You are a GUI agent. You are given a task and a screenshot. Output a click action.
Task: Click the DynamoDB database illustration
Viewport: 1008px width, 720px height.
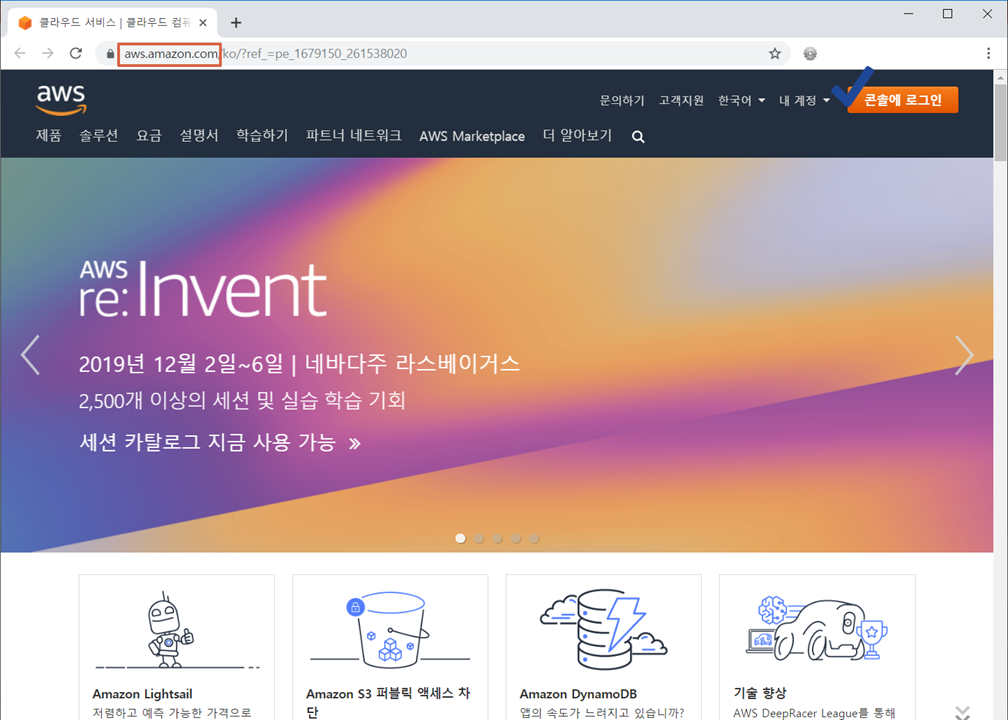tap(603, 630)
